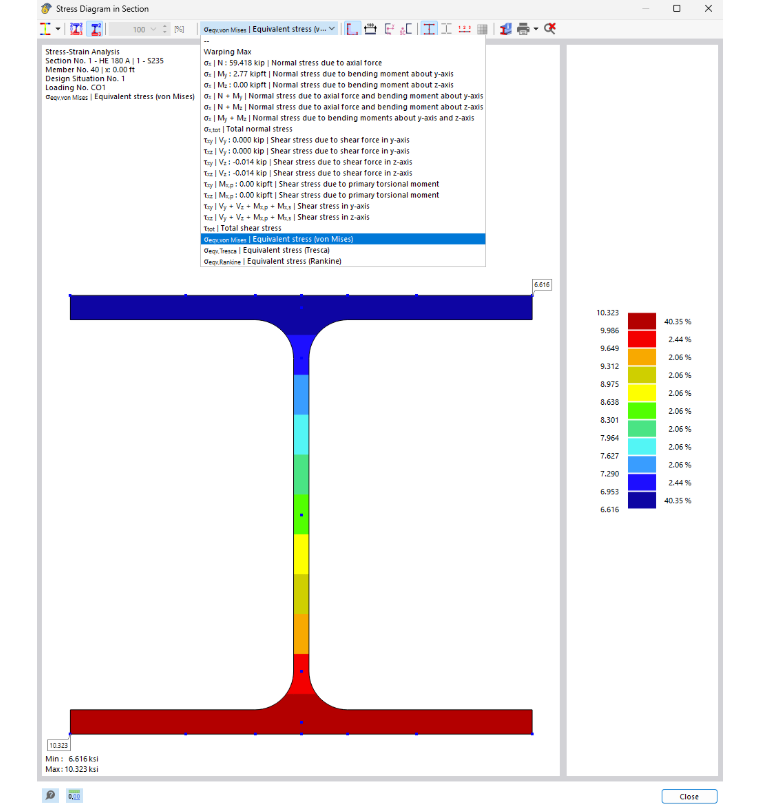
Task: Click the yellow legend swatch
Action: pos(642,393)
